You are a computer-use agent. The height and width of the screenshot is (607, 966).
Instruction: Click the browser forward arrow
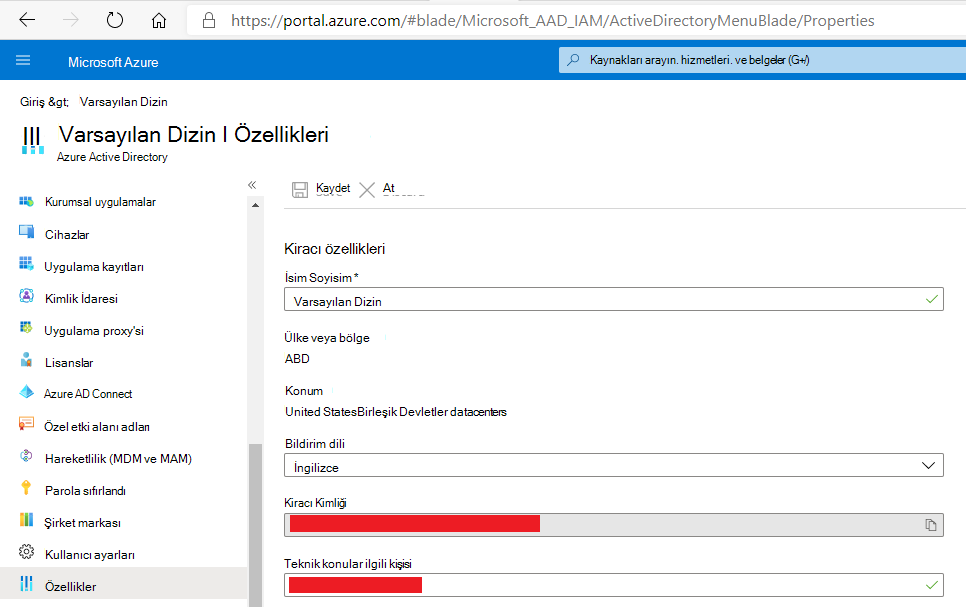[x=71, y=20]
